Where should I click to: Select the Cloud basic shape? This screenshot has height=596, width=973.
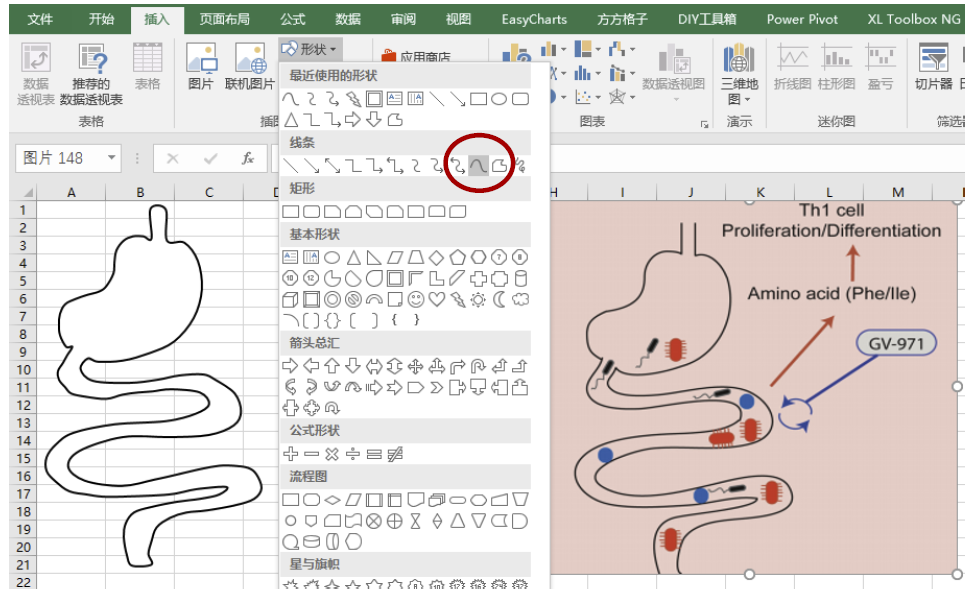pos(520,300)
